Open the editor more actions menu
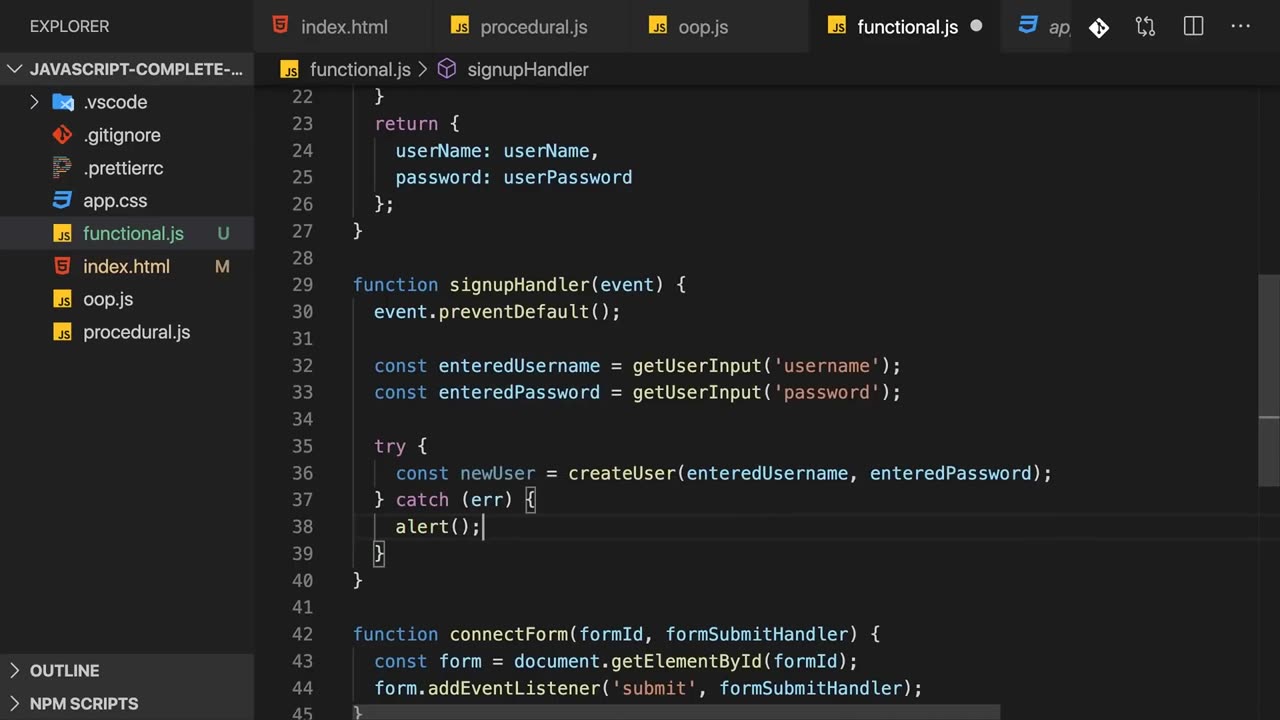The height and width of the screenshot is (720, 1280). [x=1240, y=27]
